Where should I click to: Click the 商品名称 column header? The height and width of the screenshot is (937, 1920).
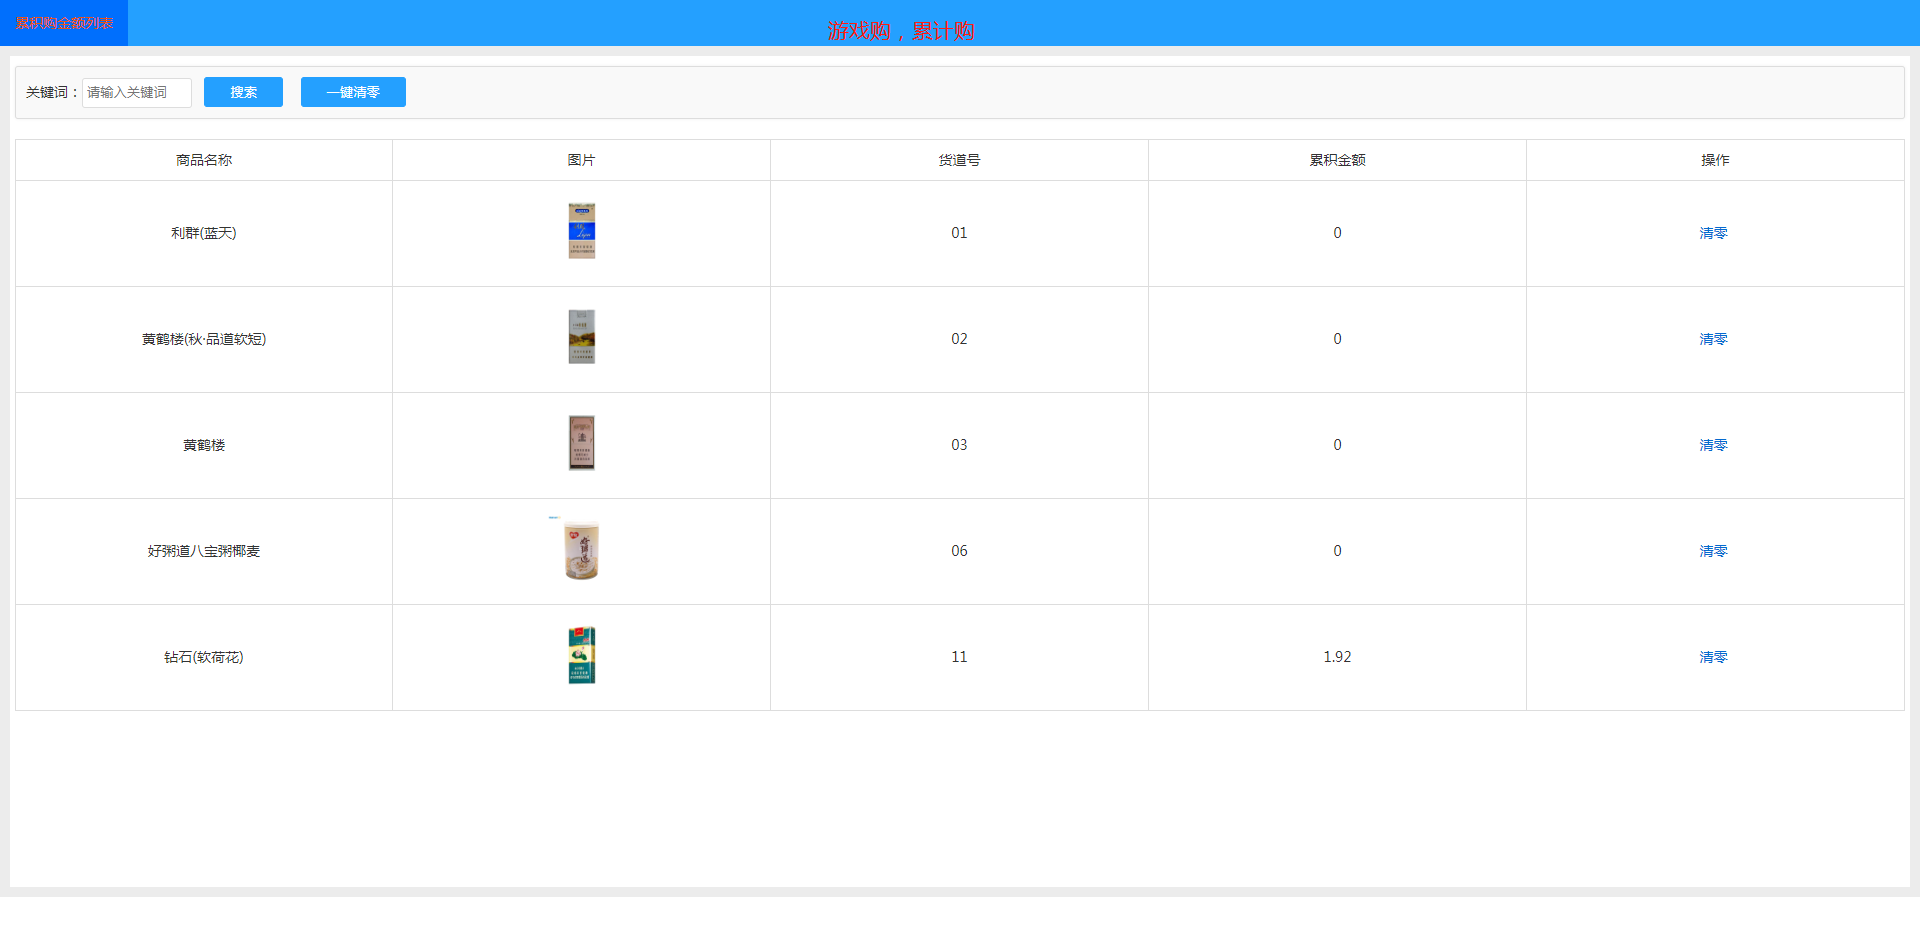pyautogui.click(x=204, y=160)
